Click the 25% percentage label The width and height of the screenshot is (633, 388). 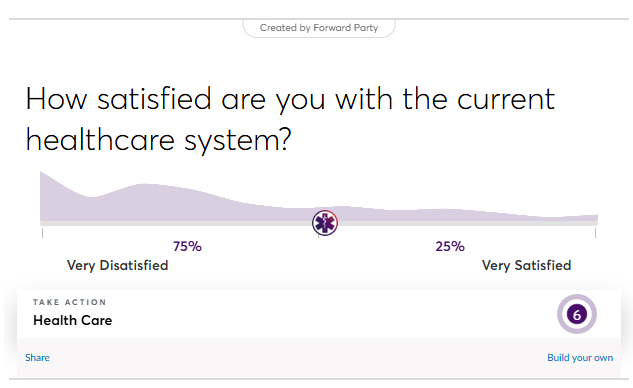(x=450, y=246)
